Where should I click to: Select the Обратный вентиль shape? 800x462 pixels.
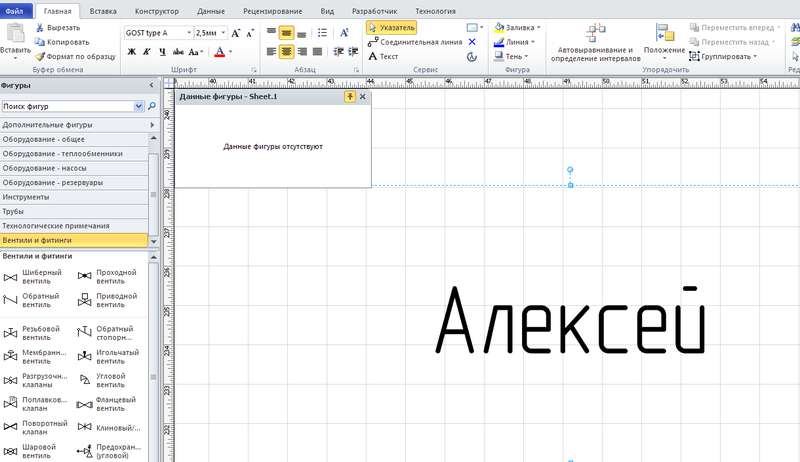click(34, 300)
